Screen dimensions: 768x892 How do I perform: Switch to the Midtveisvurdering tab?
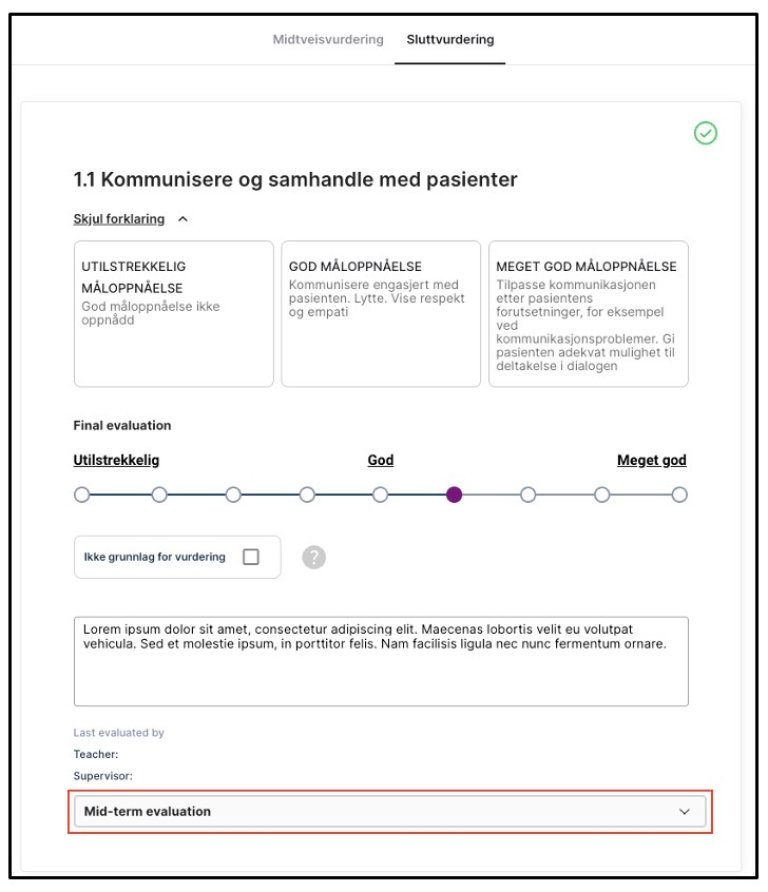coord(328,40)
